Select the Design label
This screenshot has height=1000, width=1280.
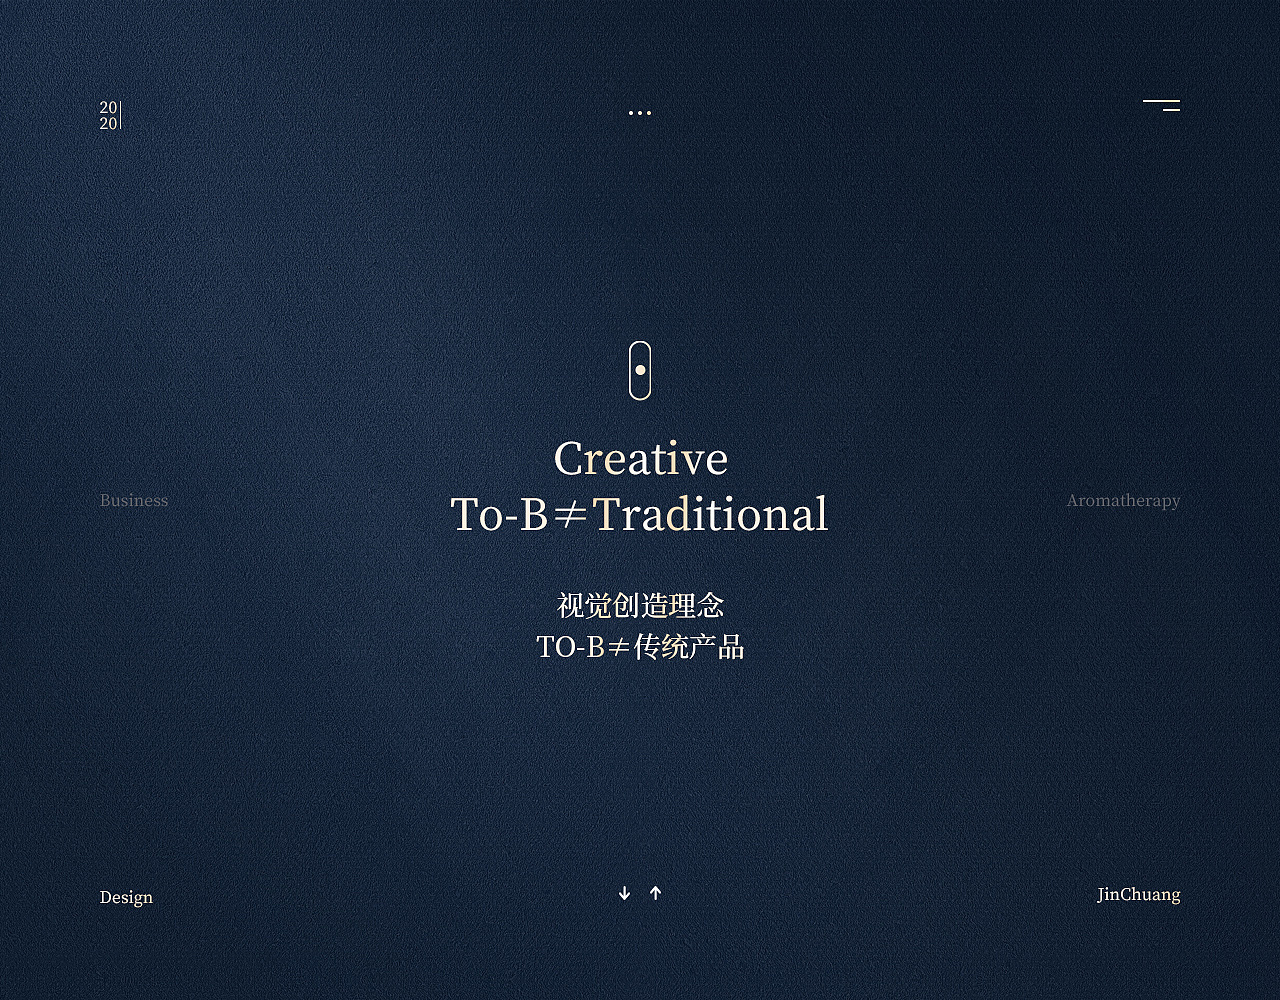coord(126,898)
